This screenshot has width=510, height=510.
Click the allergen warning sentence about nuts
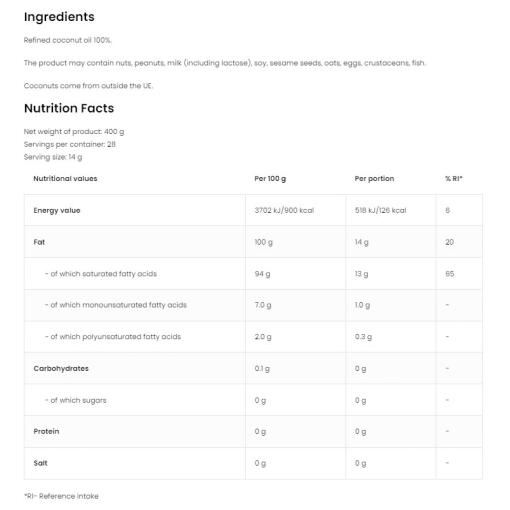[x=225, y=63]
